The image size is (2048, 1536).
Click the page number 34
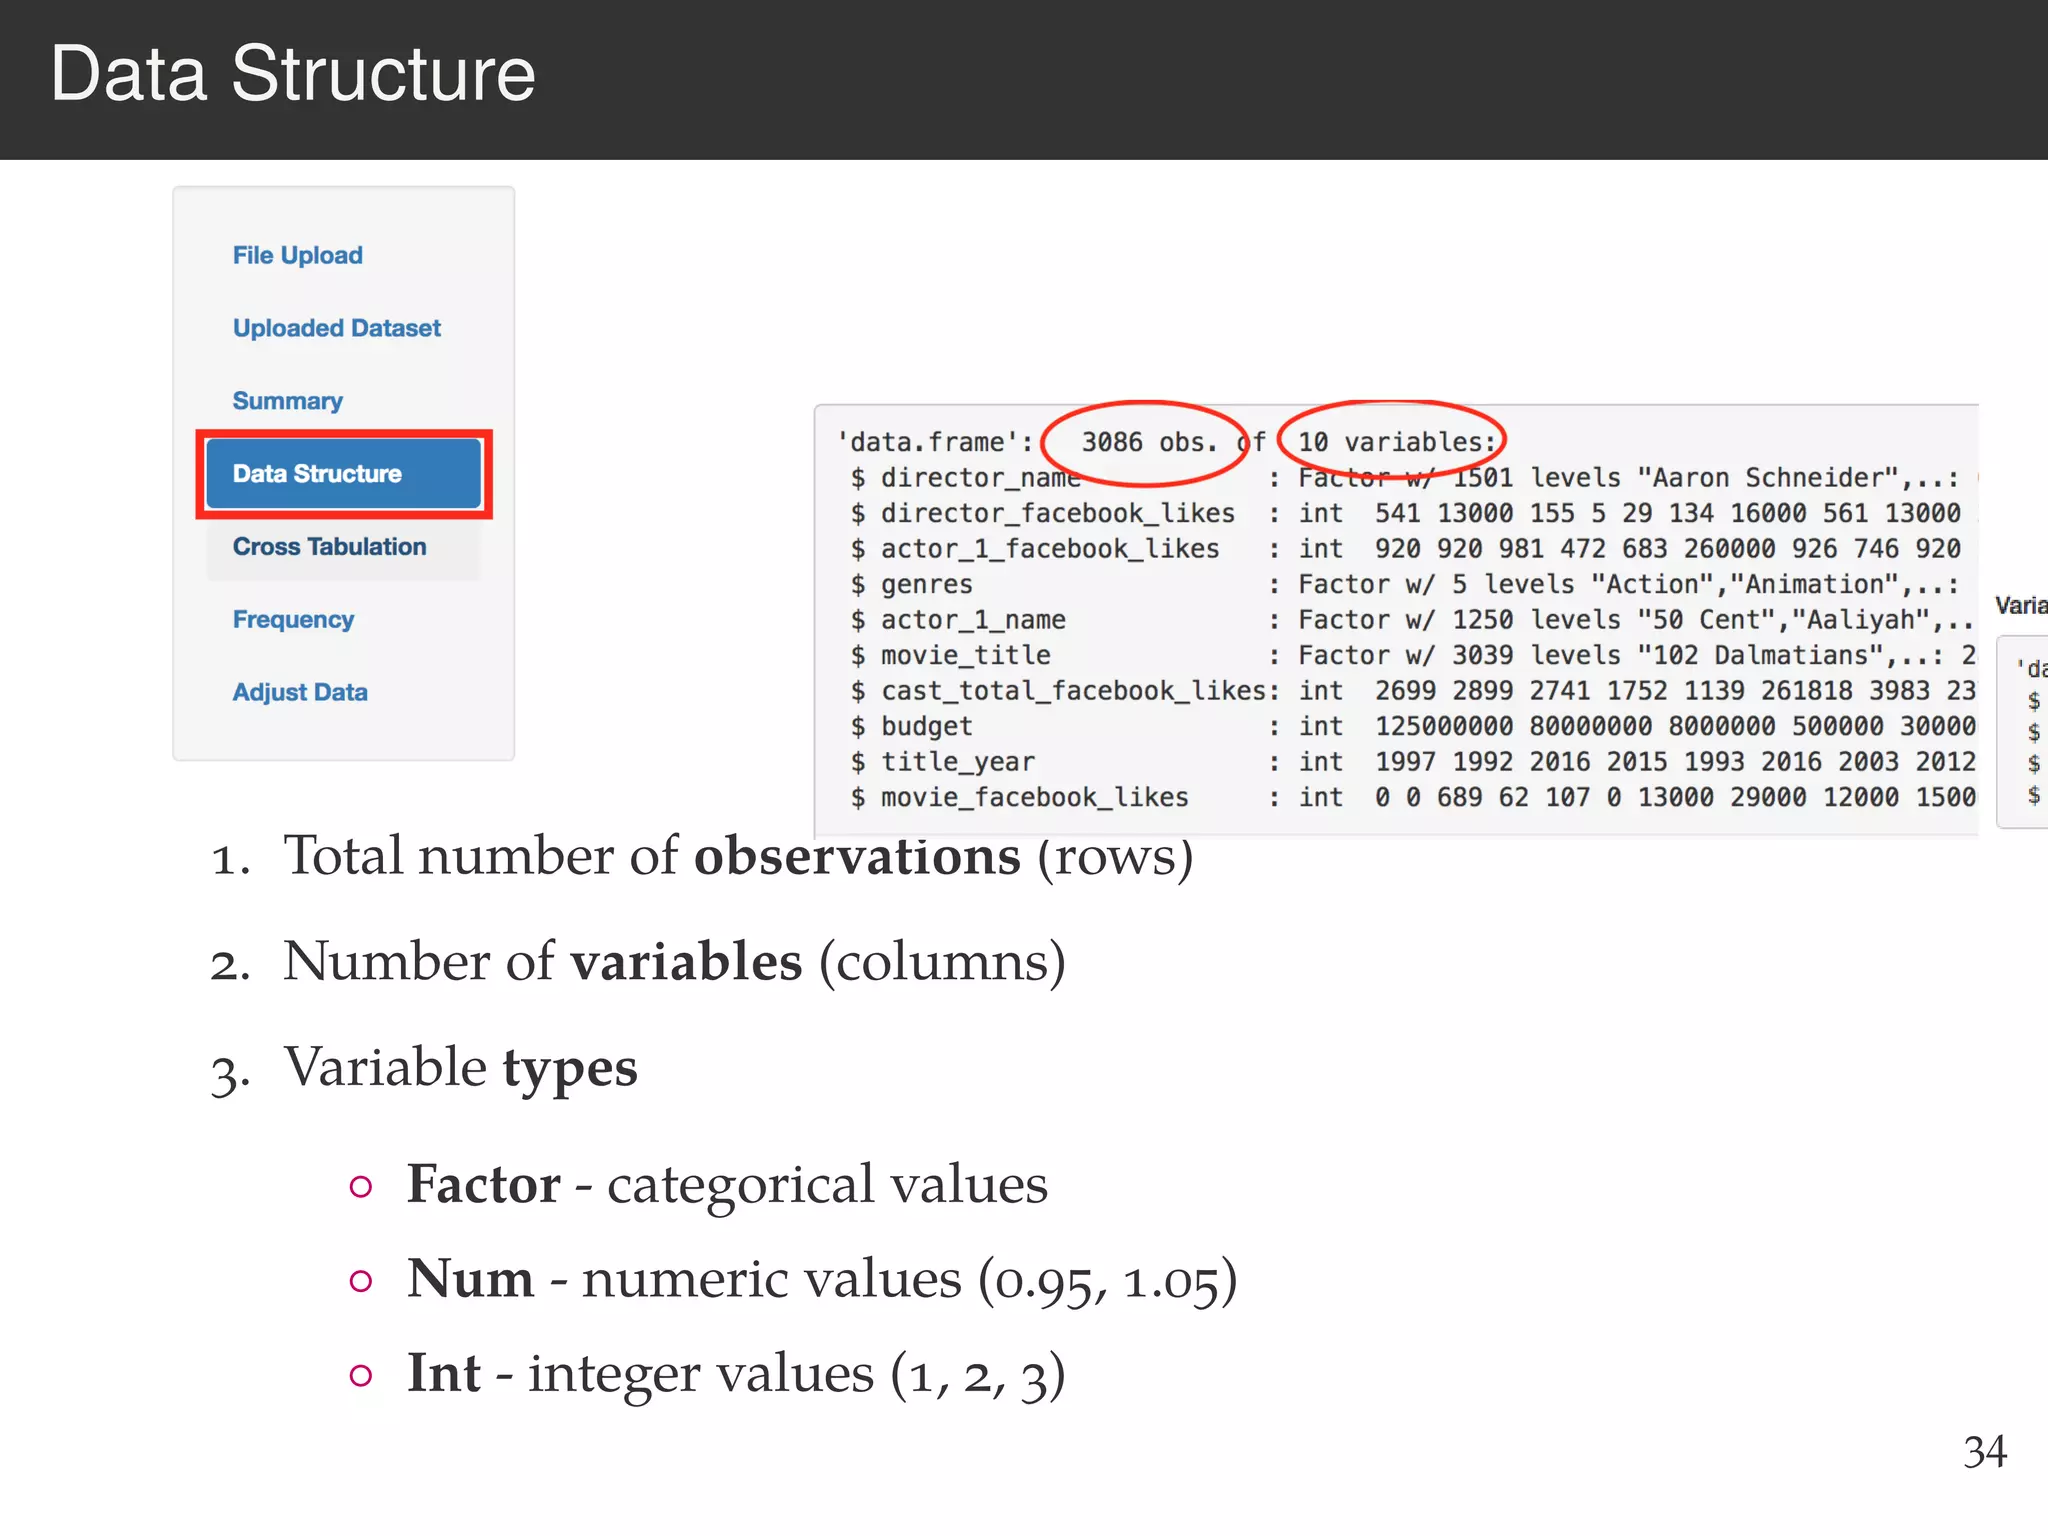[1984, 1451]
